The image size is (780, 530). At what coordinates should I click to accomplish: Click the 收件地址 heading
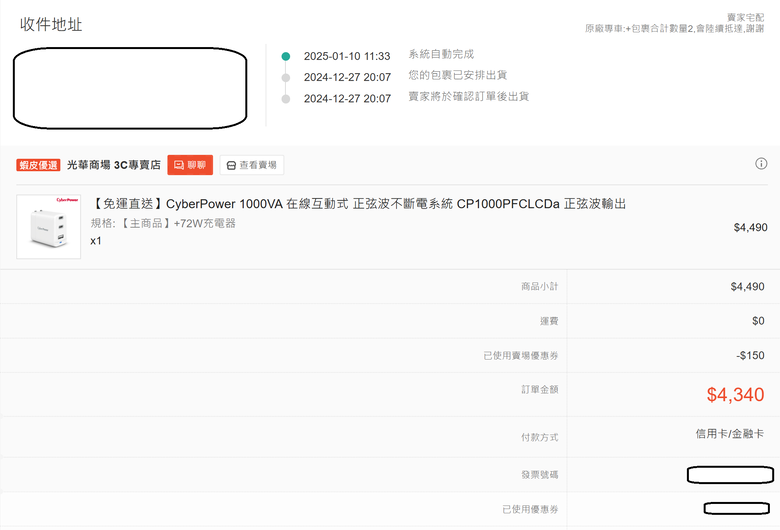coord(51,24)
